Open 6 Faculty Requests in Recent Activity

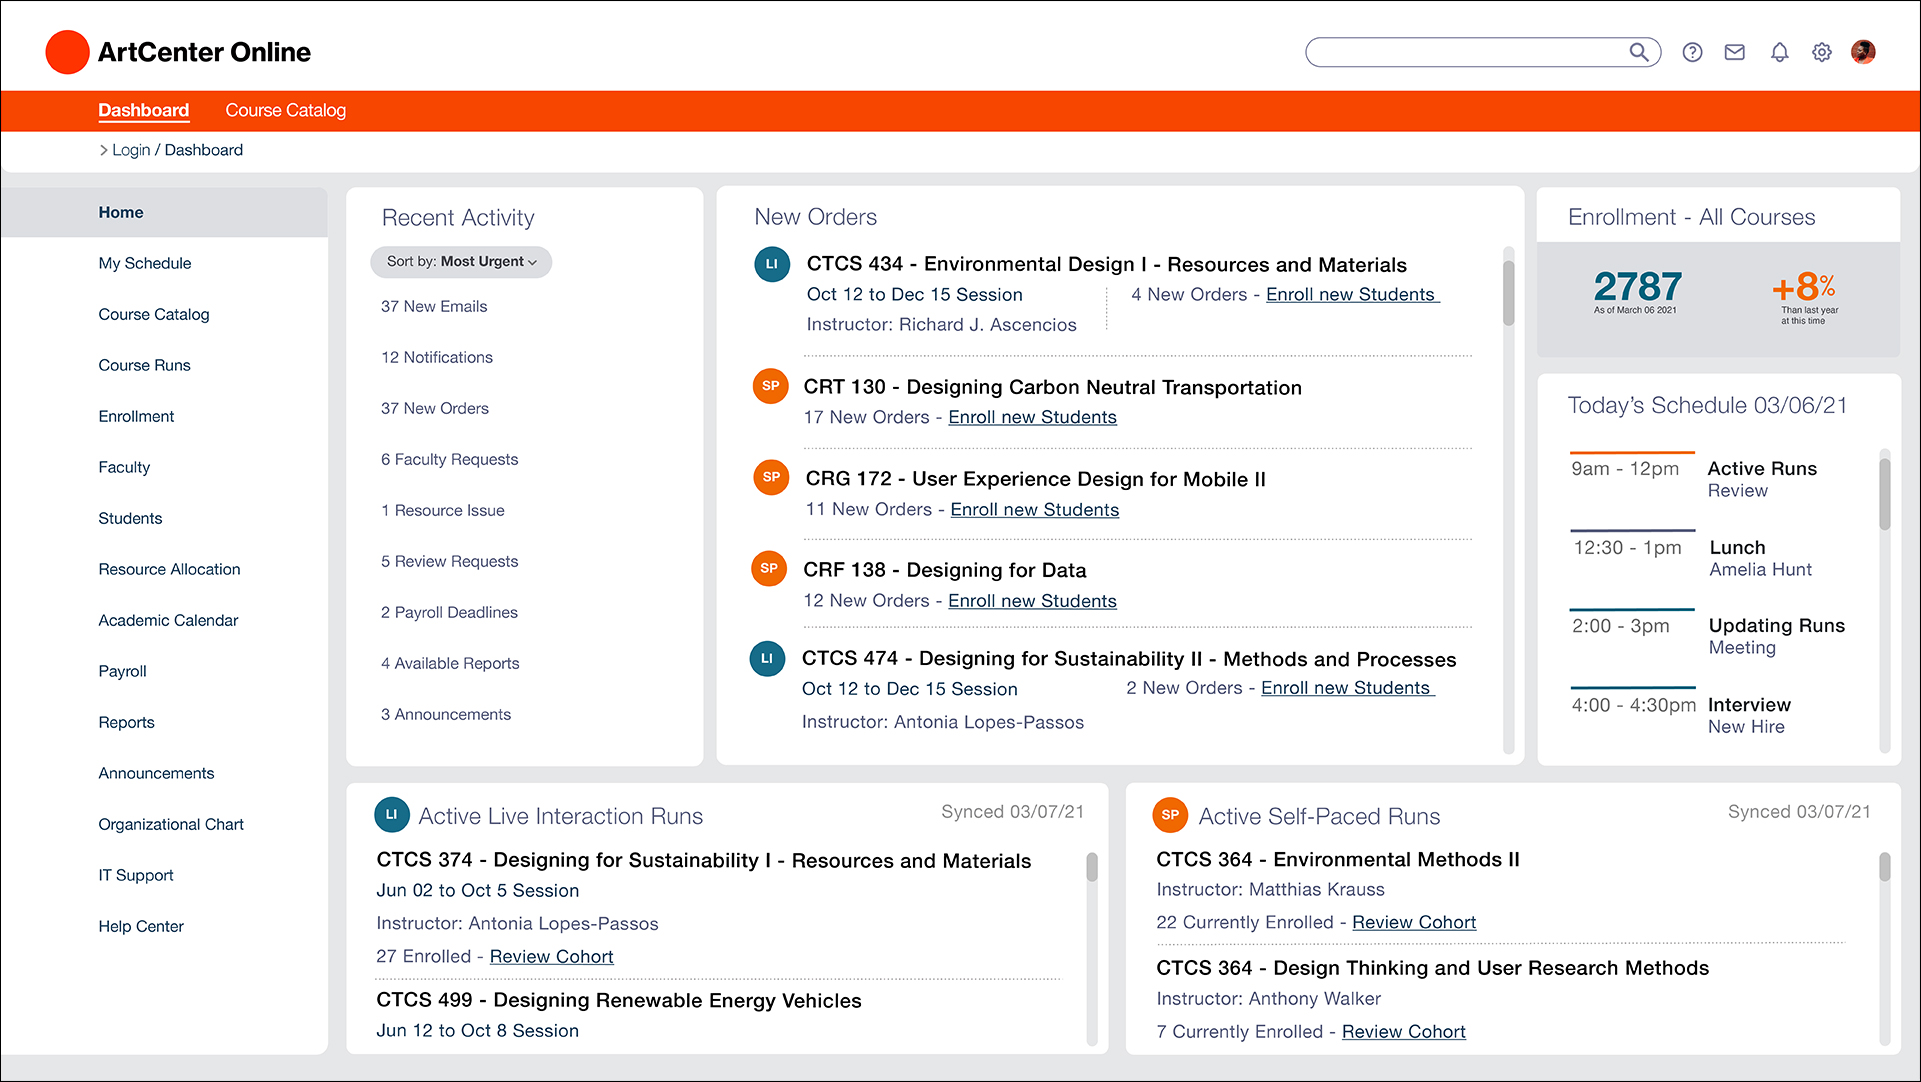449,459
